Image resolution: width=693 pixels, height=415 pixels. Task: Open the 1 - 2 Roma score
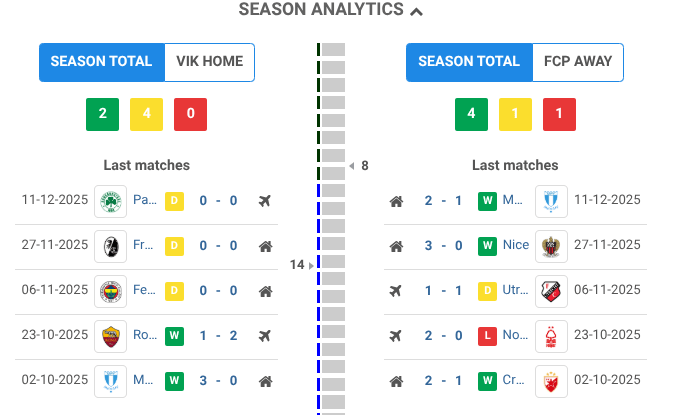click(x=218, y=336)
